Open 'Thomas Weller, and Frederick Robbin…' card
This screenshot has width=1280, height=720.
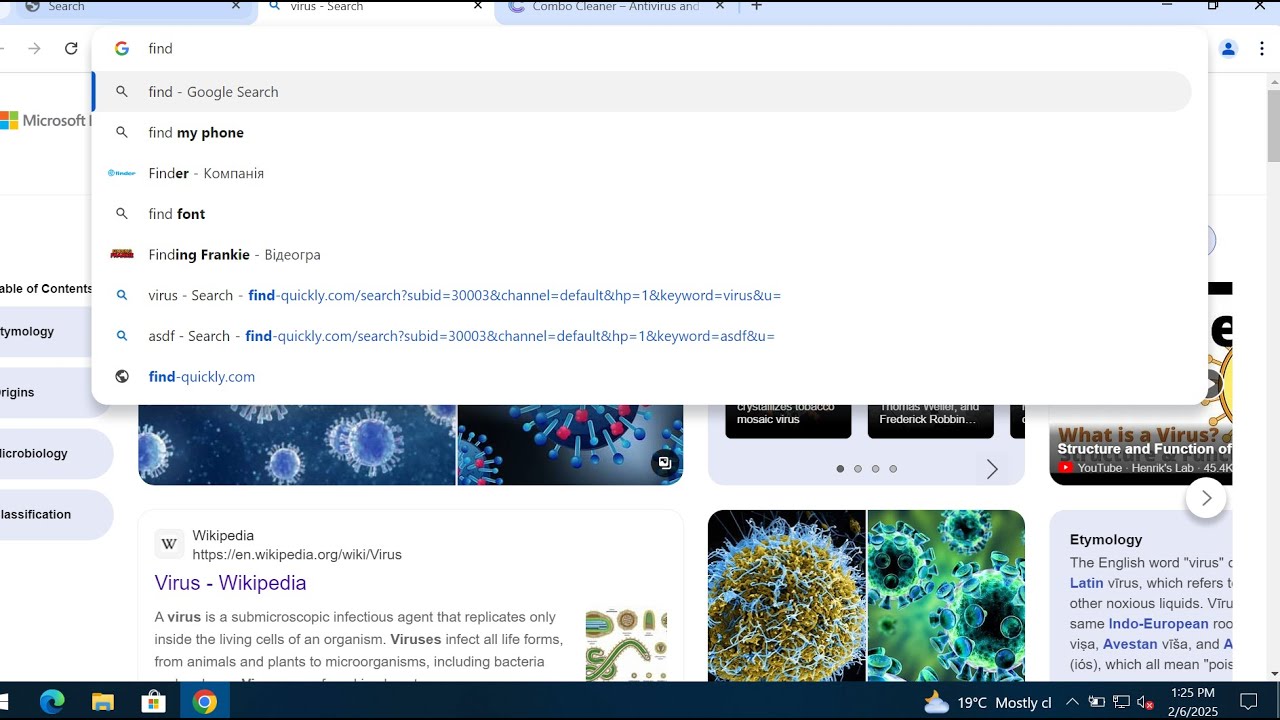(x=930, y=420)
